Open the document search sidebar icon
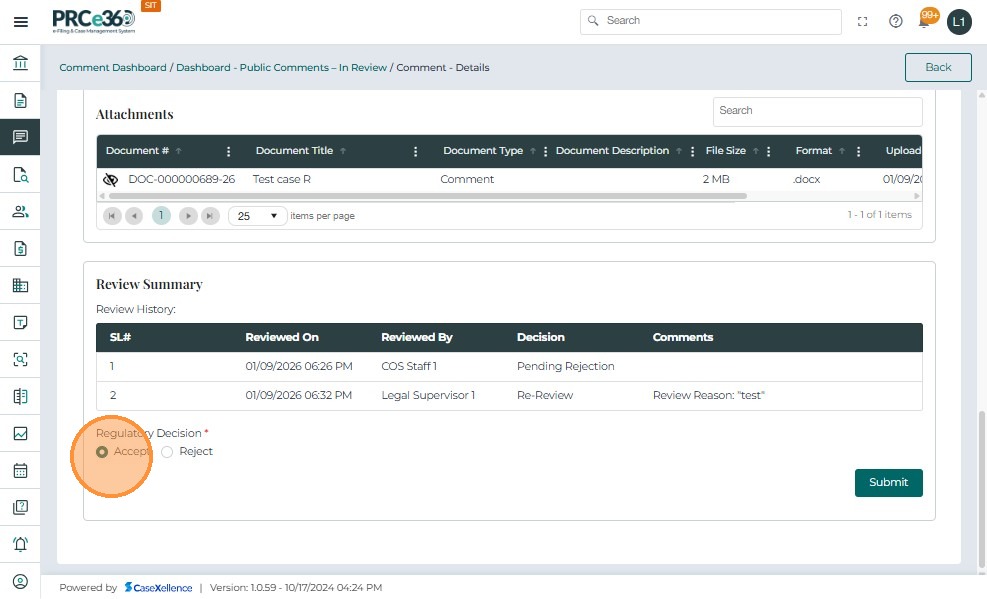This screenshot has width=987, height=599. click(20, 174)
